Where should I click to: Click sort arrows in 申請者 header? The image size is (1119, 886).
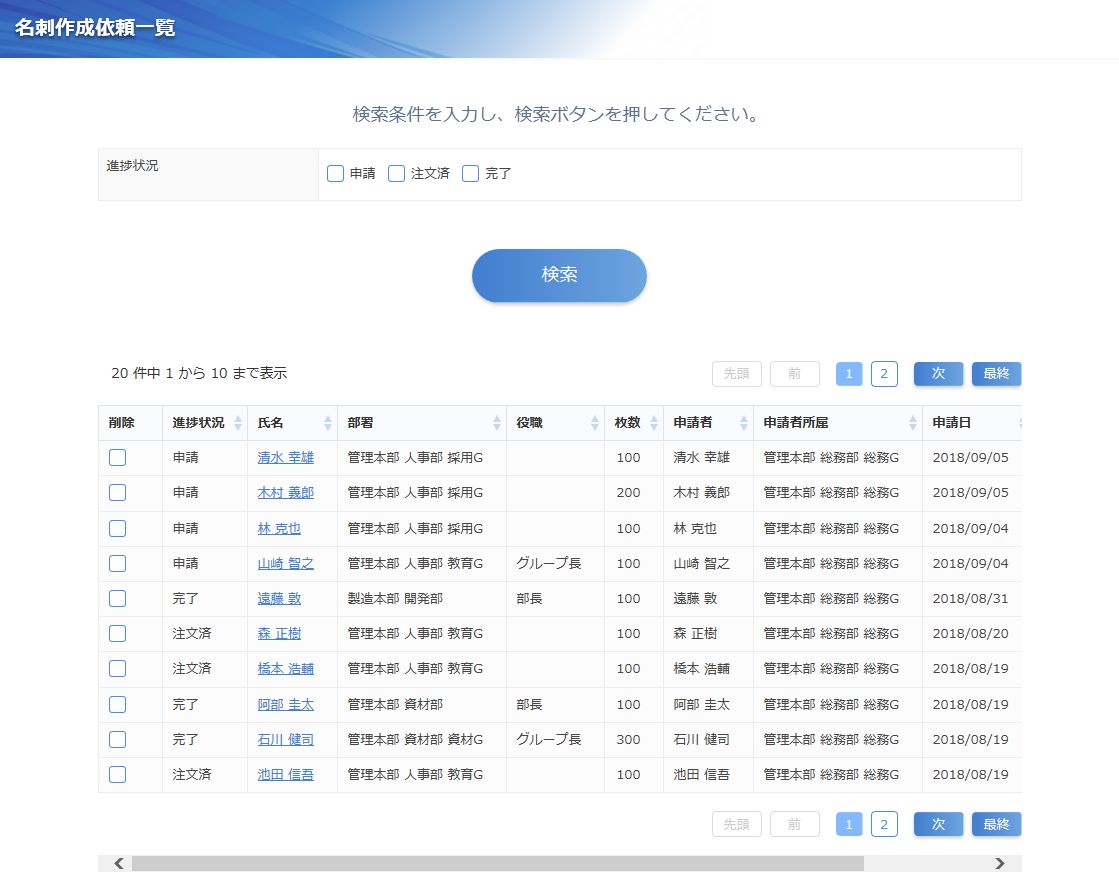pyautogui.click(x=744, y=423)
